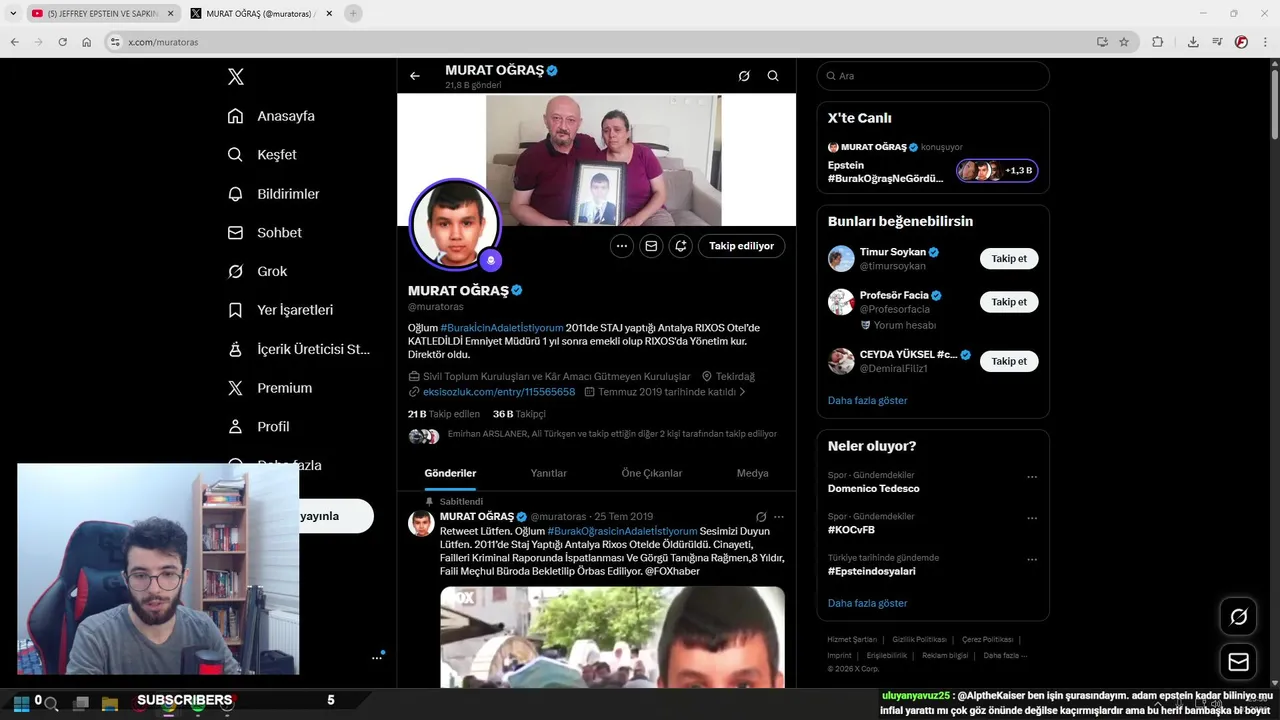Open floating messages envelope button
Screen dimensions: 1280x720
(1238, 662)
